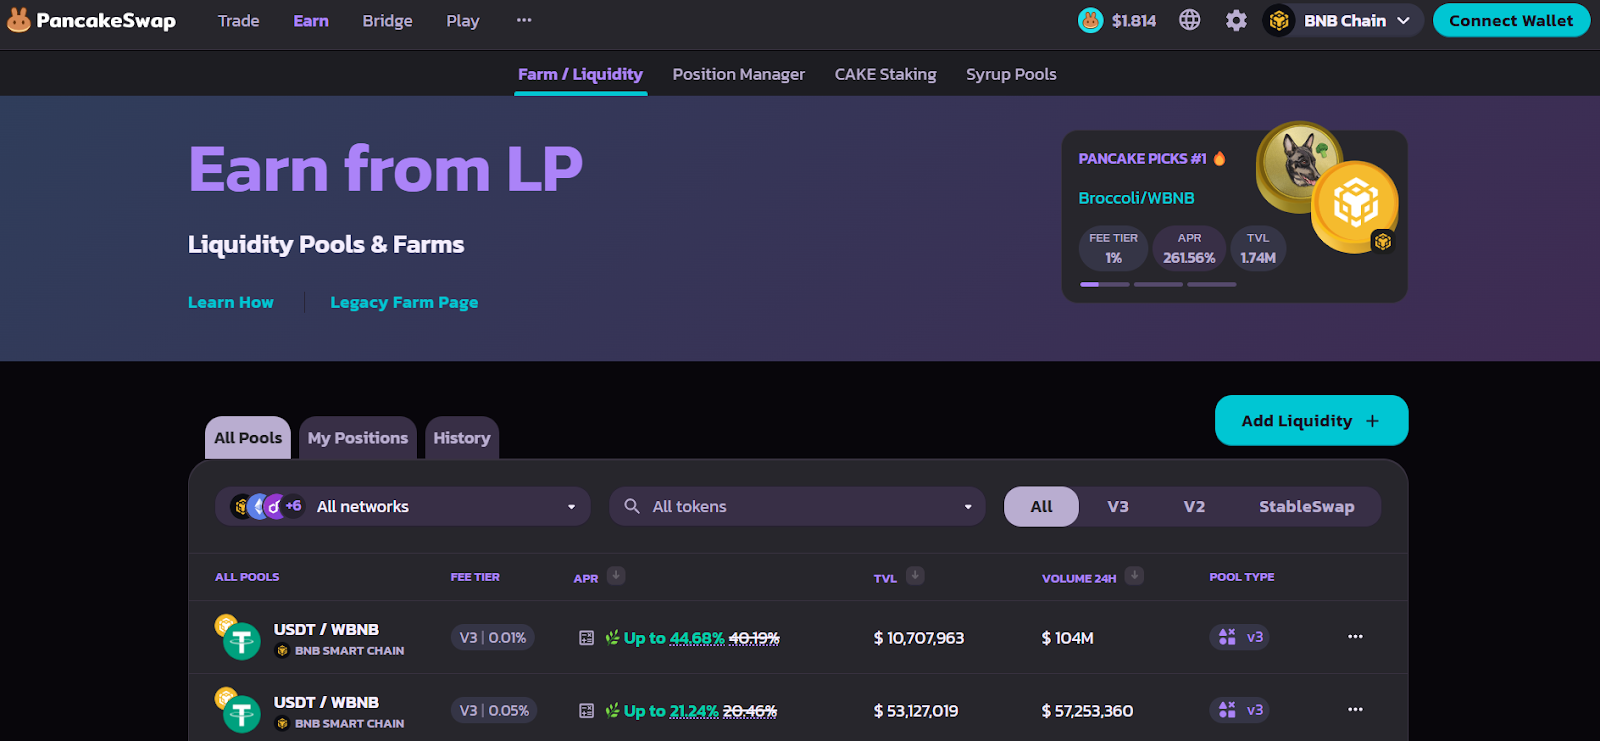Open the more menu ellipsis in navbar
Viewport: 1600px width, 741px height.
coord(524,20)
